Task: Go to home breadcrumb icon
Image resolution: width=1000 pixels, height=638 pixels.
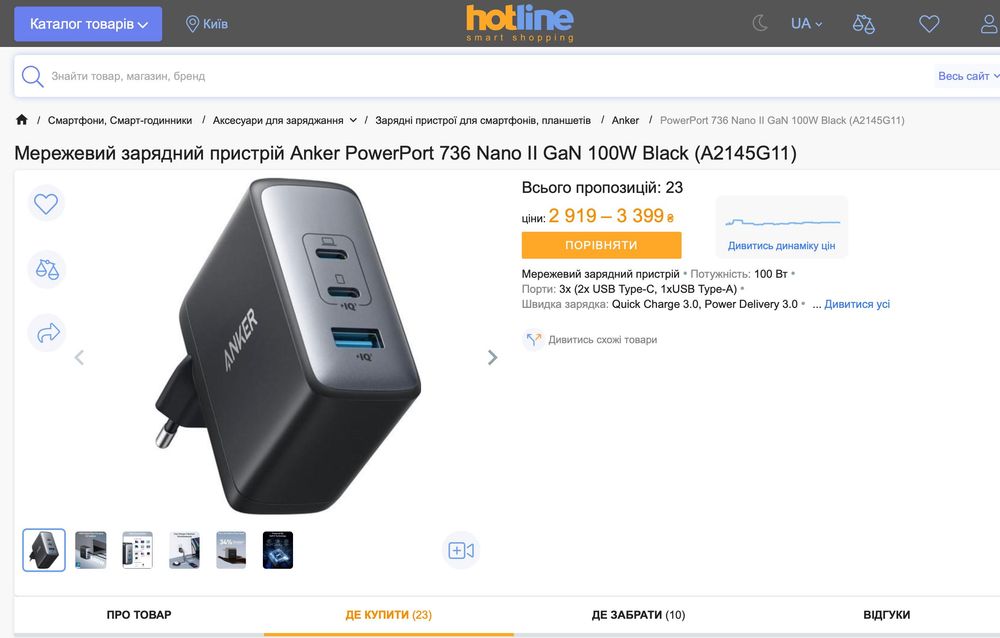Action: click(x=22, y=119)
